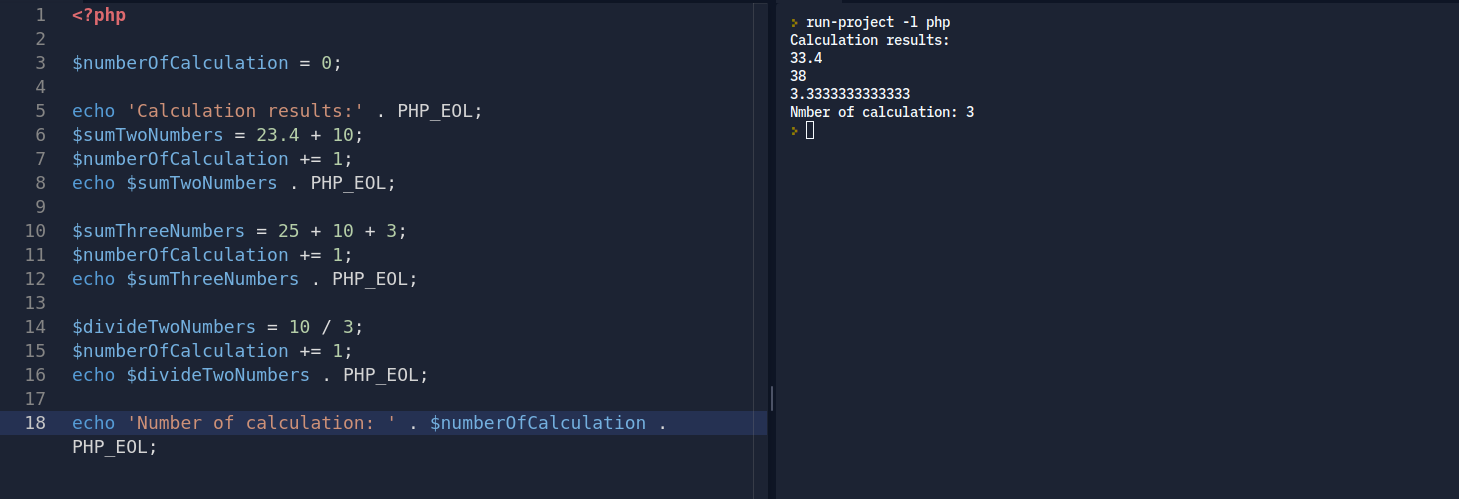Click line number 1 in the gutter
This screenshot has height=499, width=1459.
pyautogui.click(x=40, y=15)
